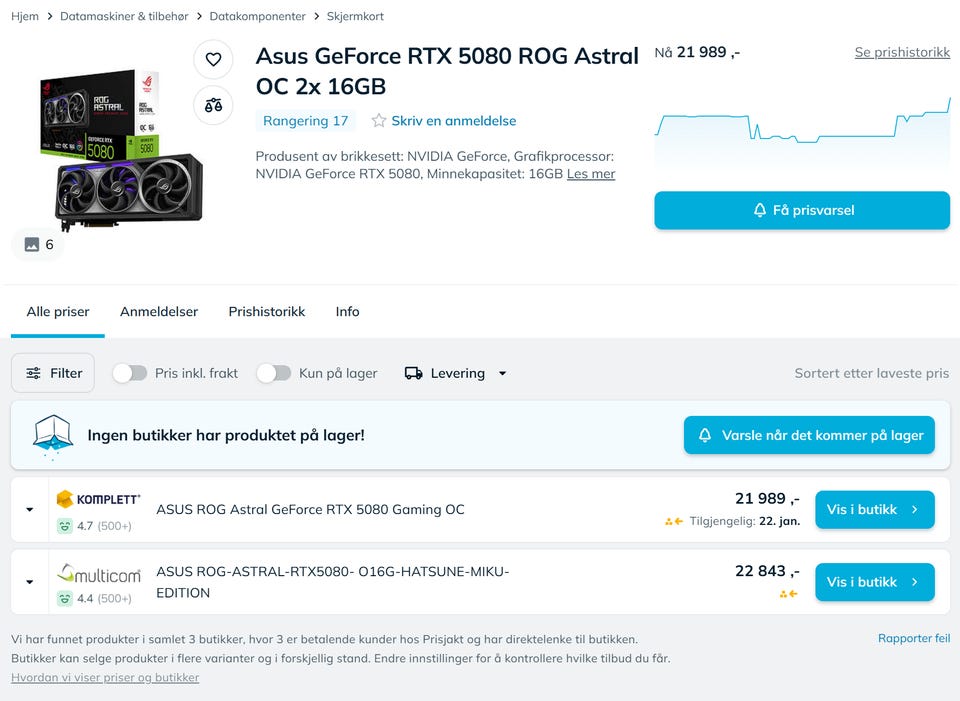Click the compare scales icon
The image size is (960, 701).
[x=213, y=105]
